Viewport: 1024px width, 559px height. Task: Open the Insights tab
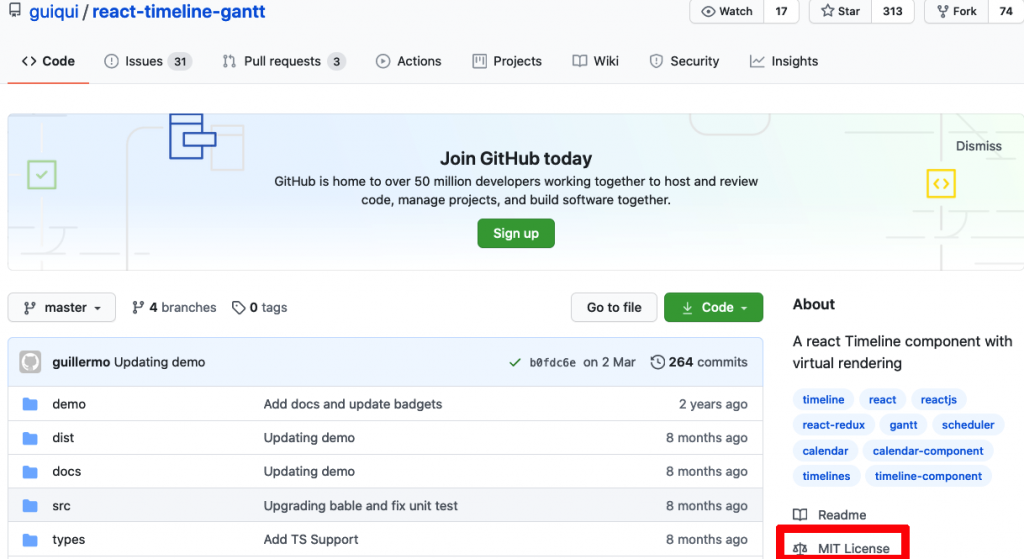[x=784, y=61]
